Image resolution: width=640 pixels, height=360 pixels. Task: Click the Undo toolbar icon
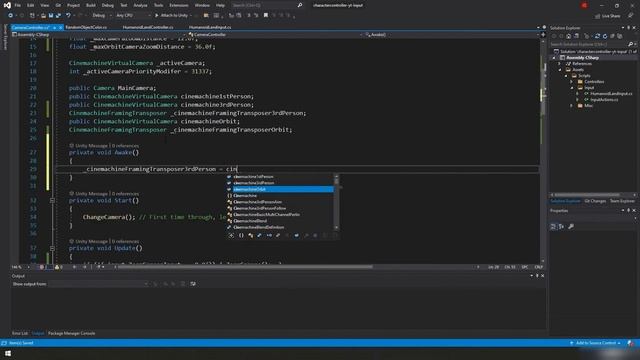pyautogui.click(x=68, y=16)
